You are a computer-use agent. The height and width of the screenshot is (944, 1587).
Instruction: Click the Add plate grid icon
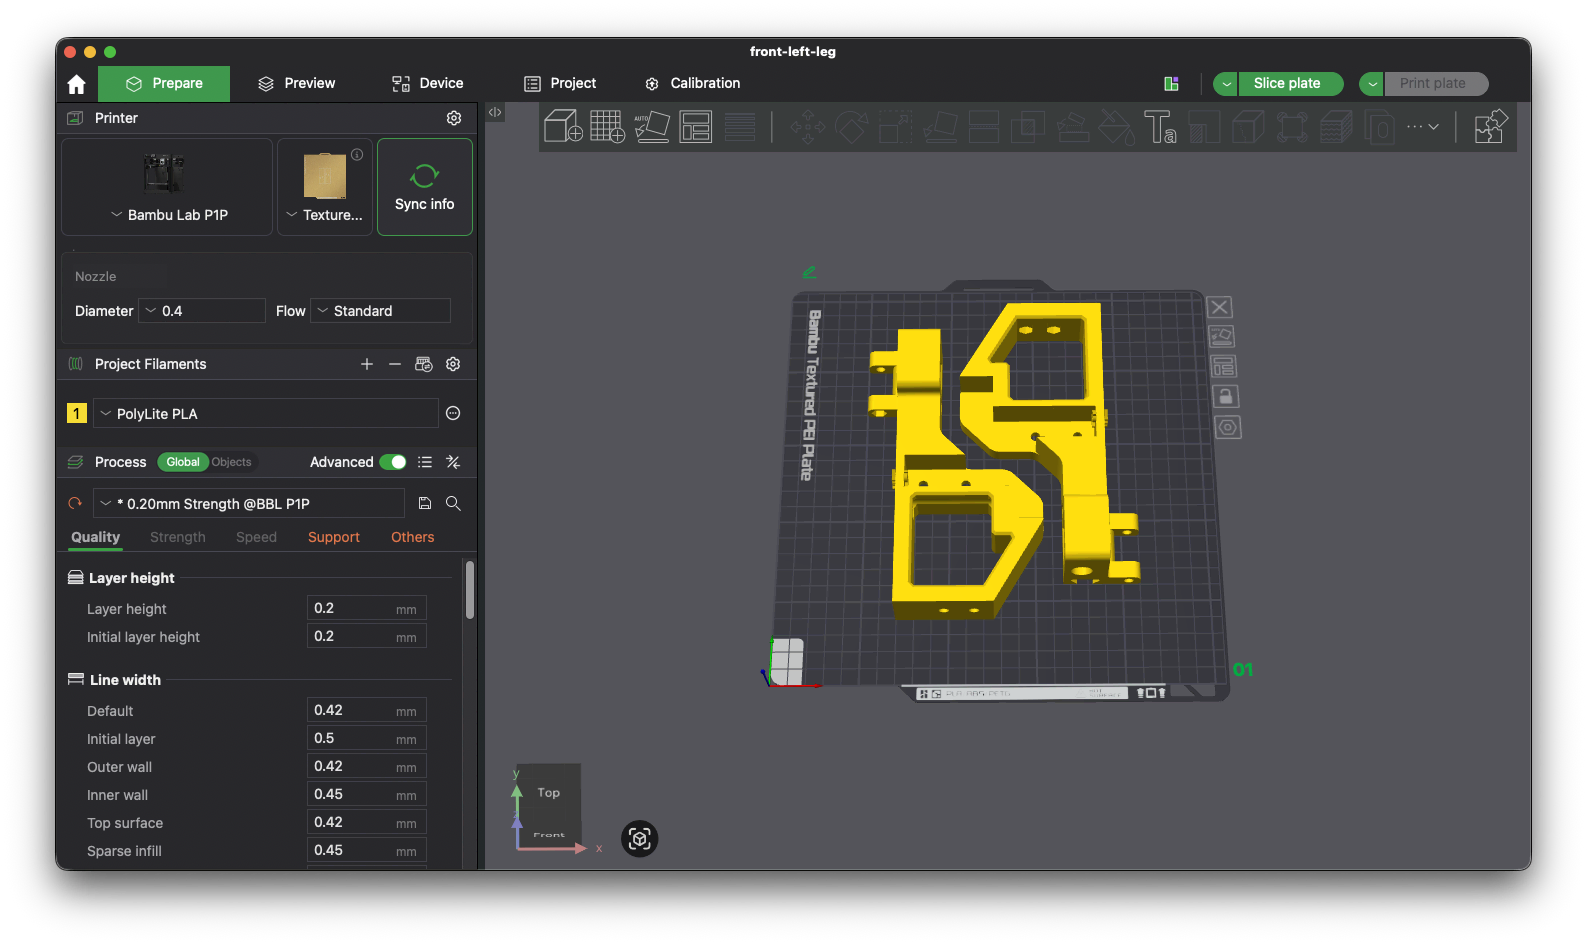click(607, 127)
